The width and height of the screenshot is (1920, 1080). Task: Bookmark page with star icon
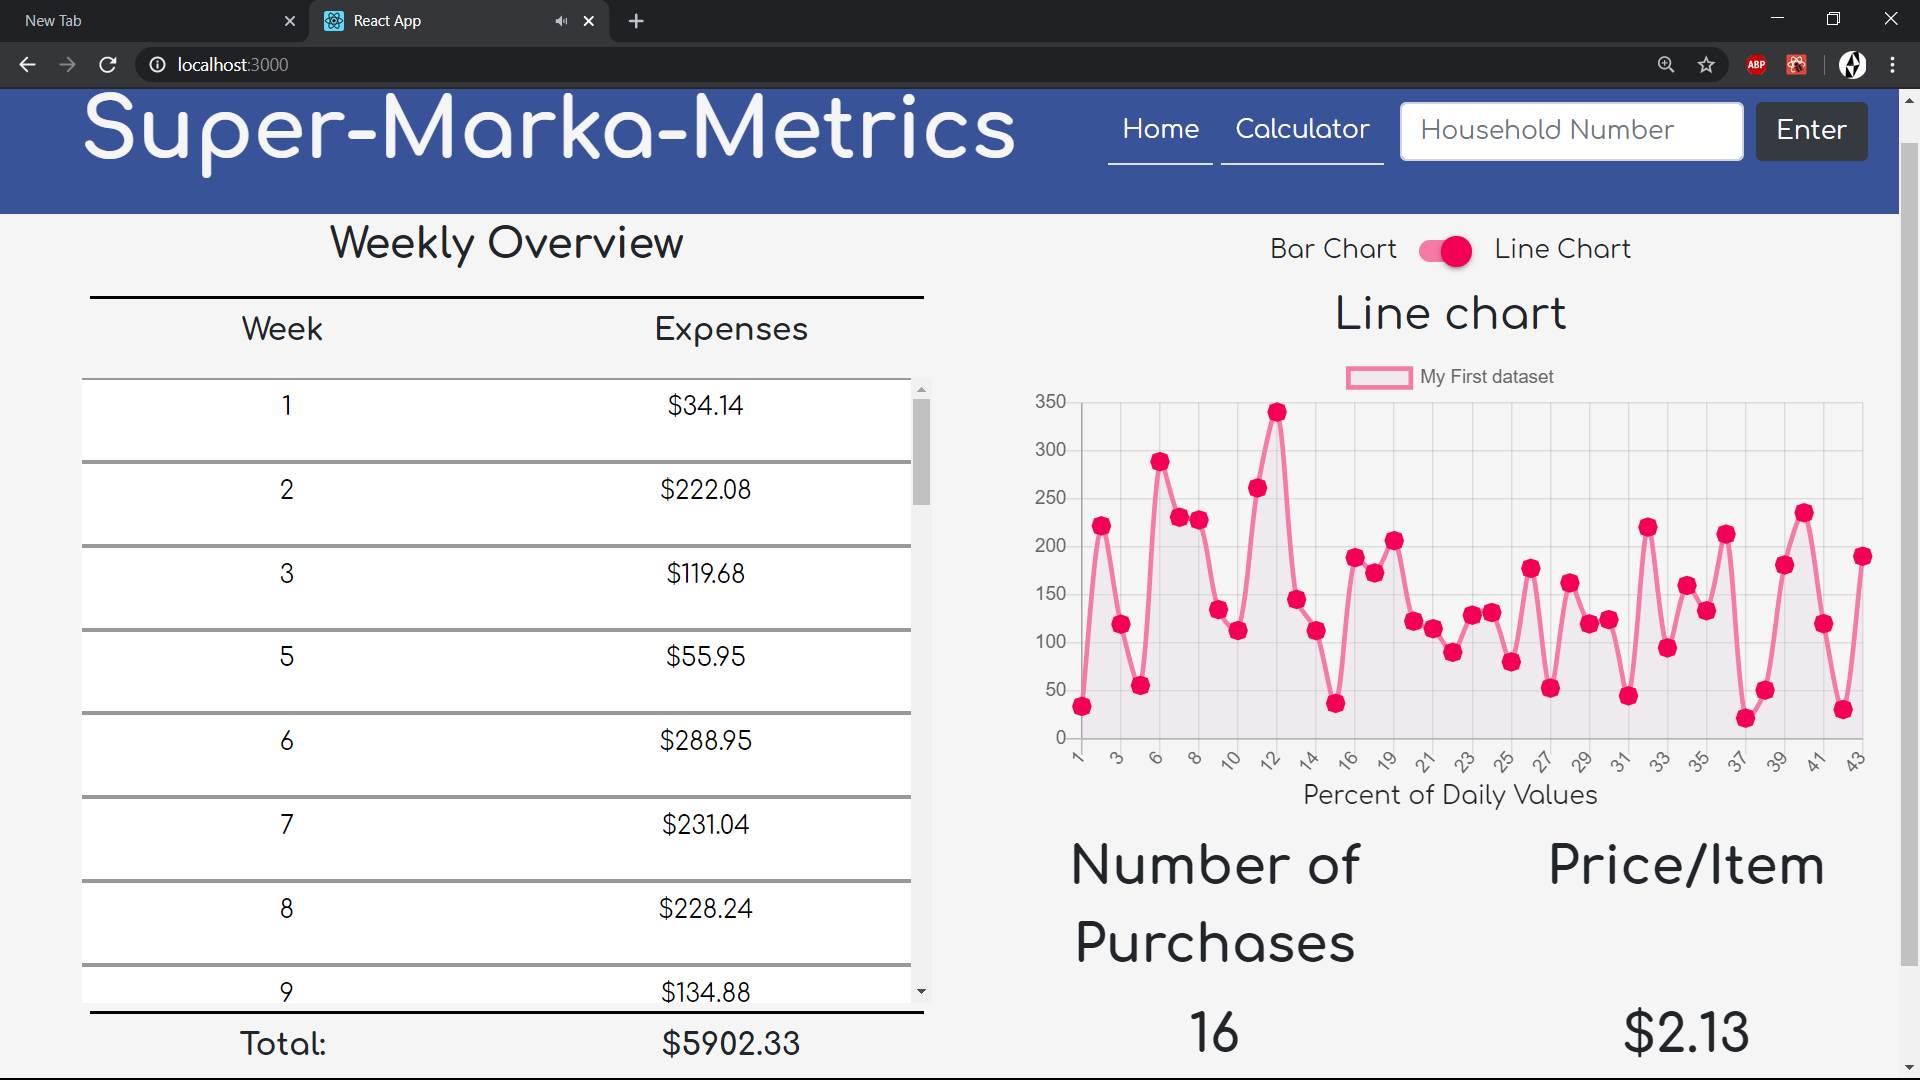pos(1706,65)
